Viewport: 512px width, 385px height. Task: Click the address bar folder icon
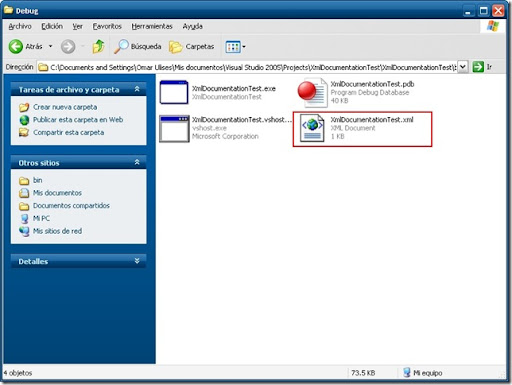43,67
